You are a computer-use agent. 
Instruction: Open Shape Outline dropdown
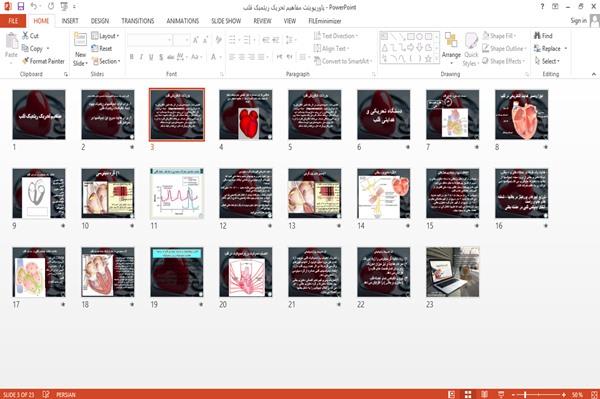[x=504, y=48]
